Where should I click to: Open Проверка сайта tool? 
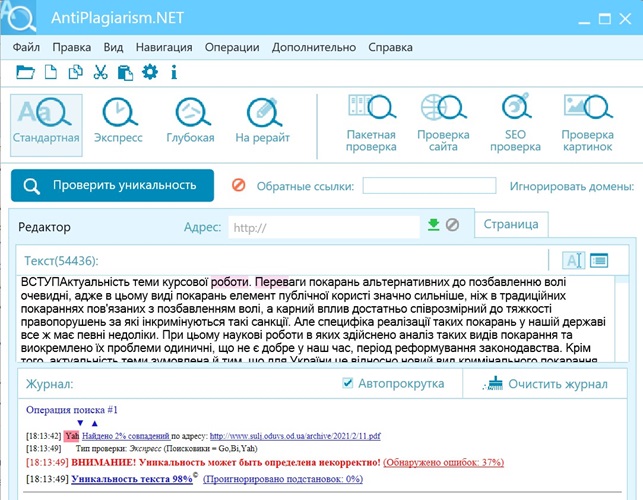tap(443, 123)
